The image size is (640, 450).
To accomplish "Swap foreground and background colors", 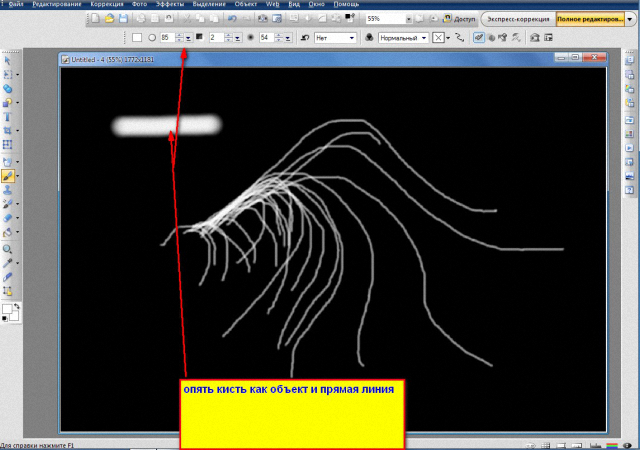I will [x=17, y=306].
